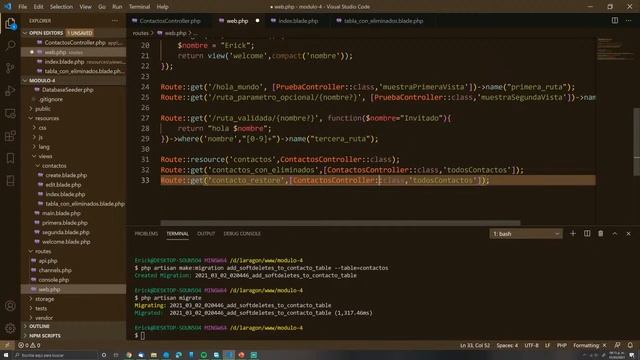Image resolution: width=640 pixels, height=360 pixels.
Task: Open the Windows Start button
Action: tap(6, 355)
